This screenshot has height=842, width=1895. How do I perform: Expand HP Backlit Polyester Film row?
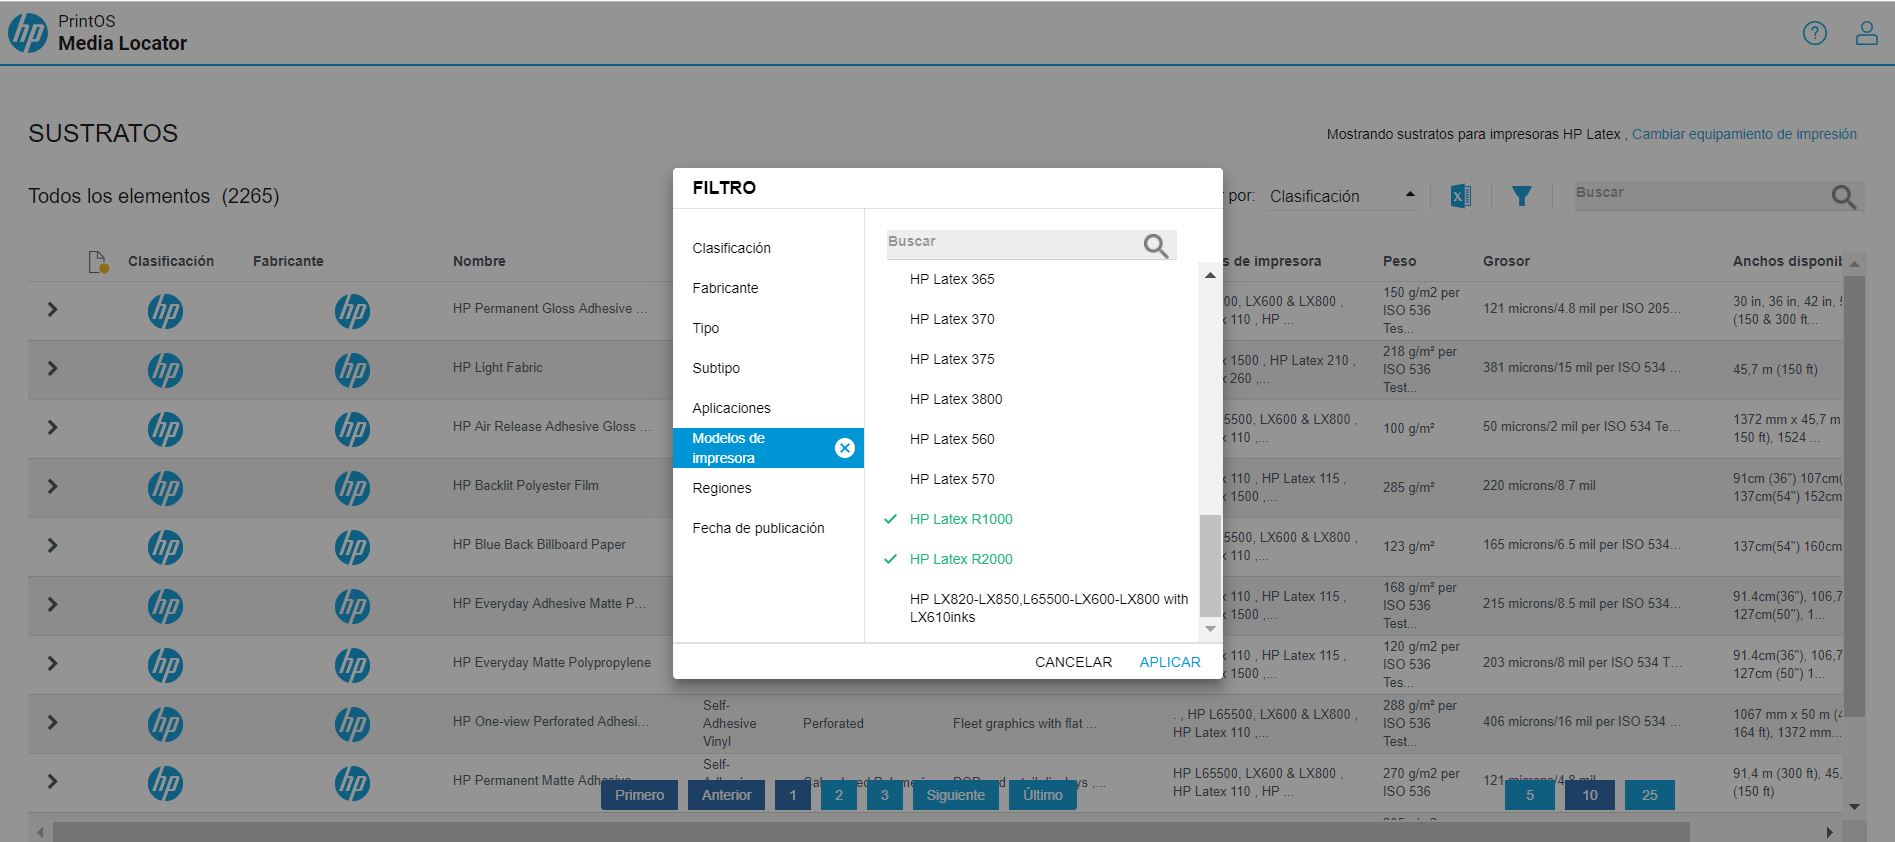click(52, 487)
